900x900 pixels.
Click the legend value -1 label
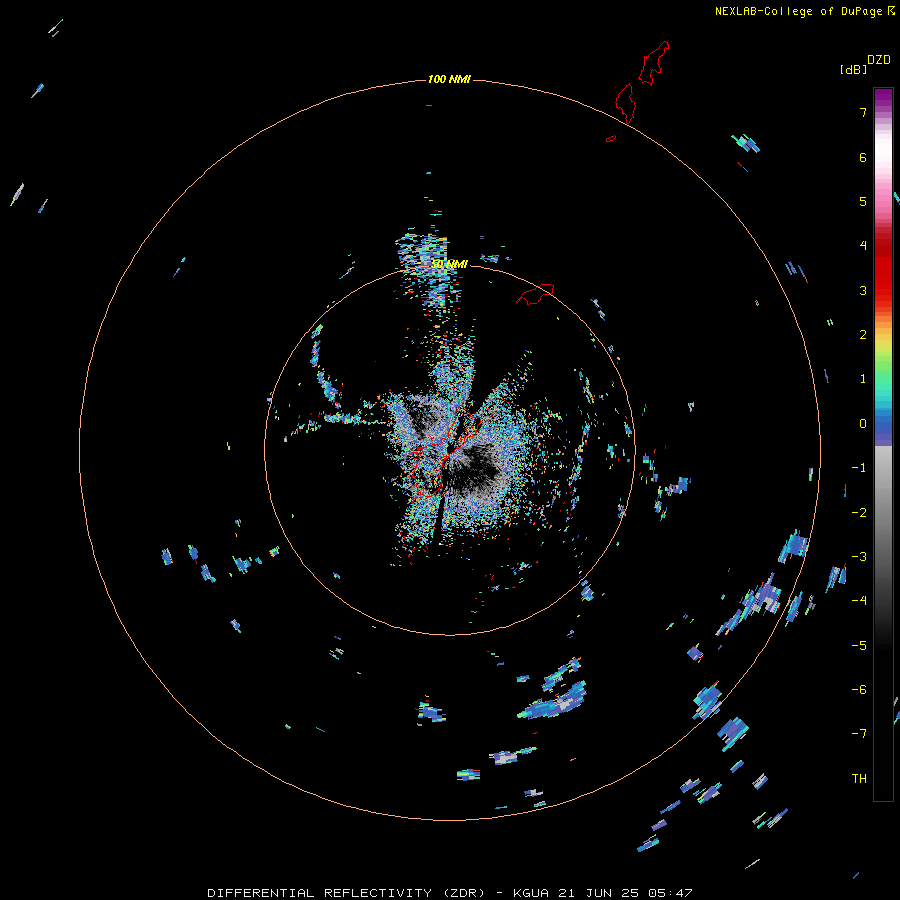[x=859, y=468]
